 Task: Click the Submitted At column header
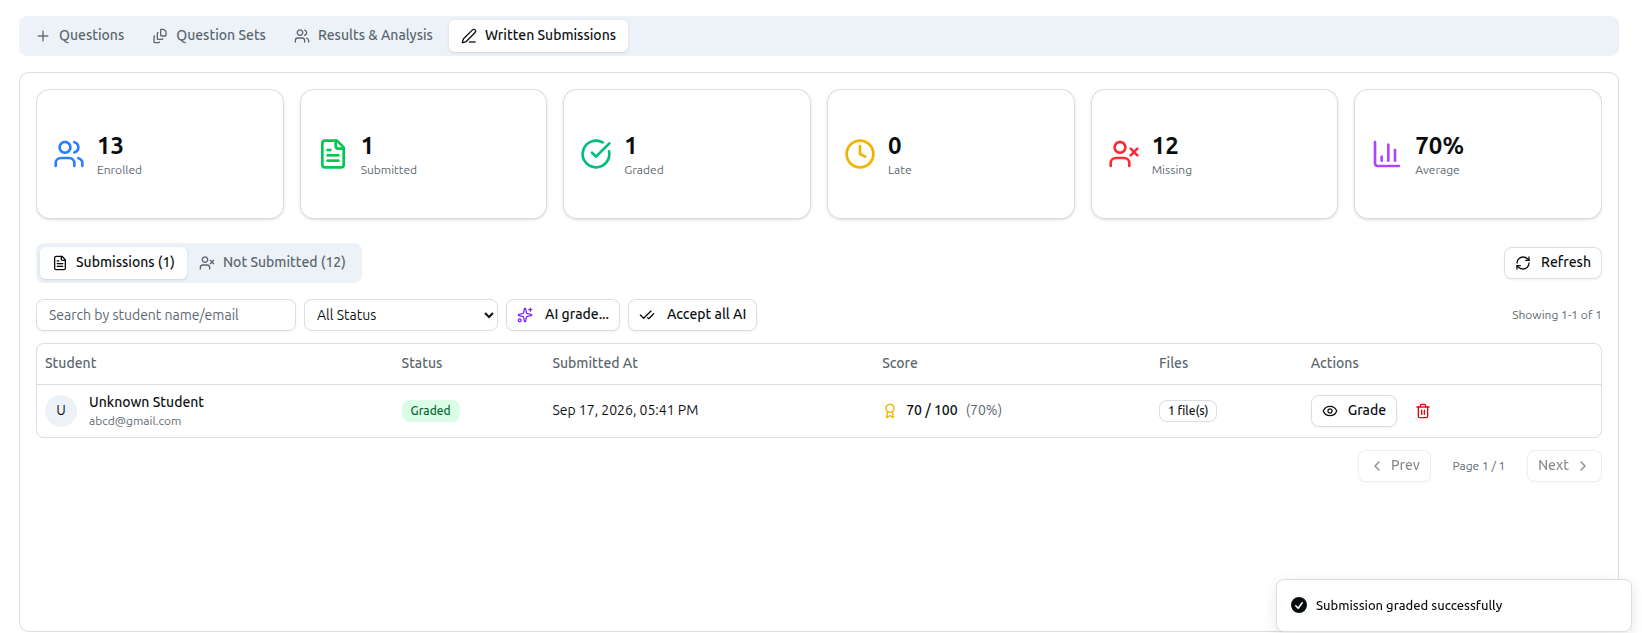point(595,363)
